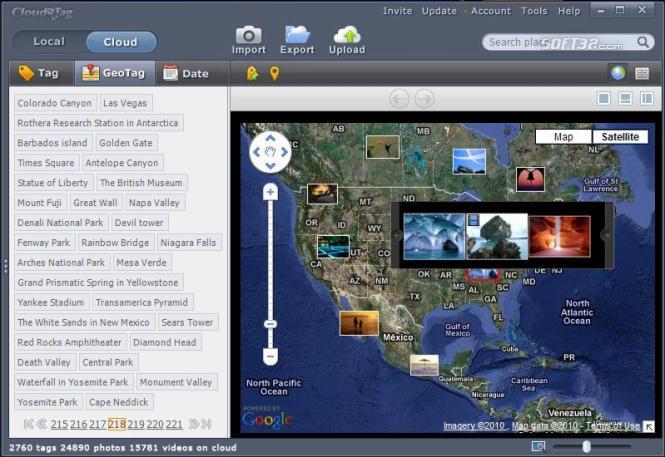Switch to Local mode
This screenshot has width=665, height=457.
(49, 42)
